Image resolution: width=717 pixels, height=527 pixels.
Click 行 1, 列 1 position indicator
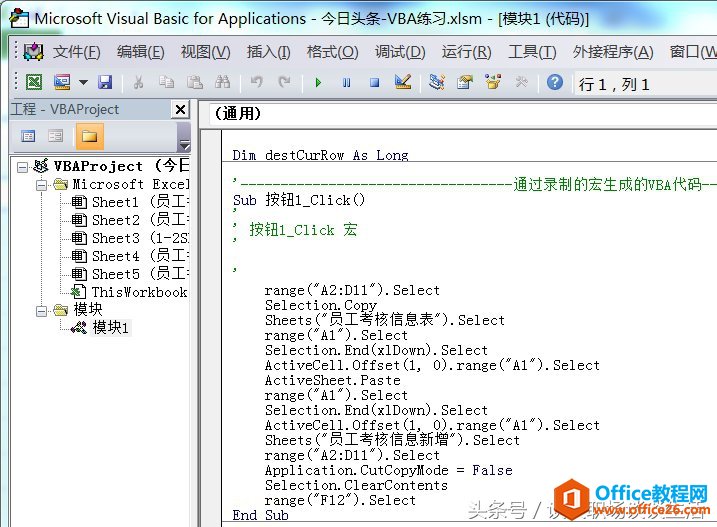point(614,85)
